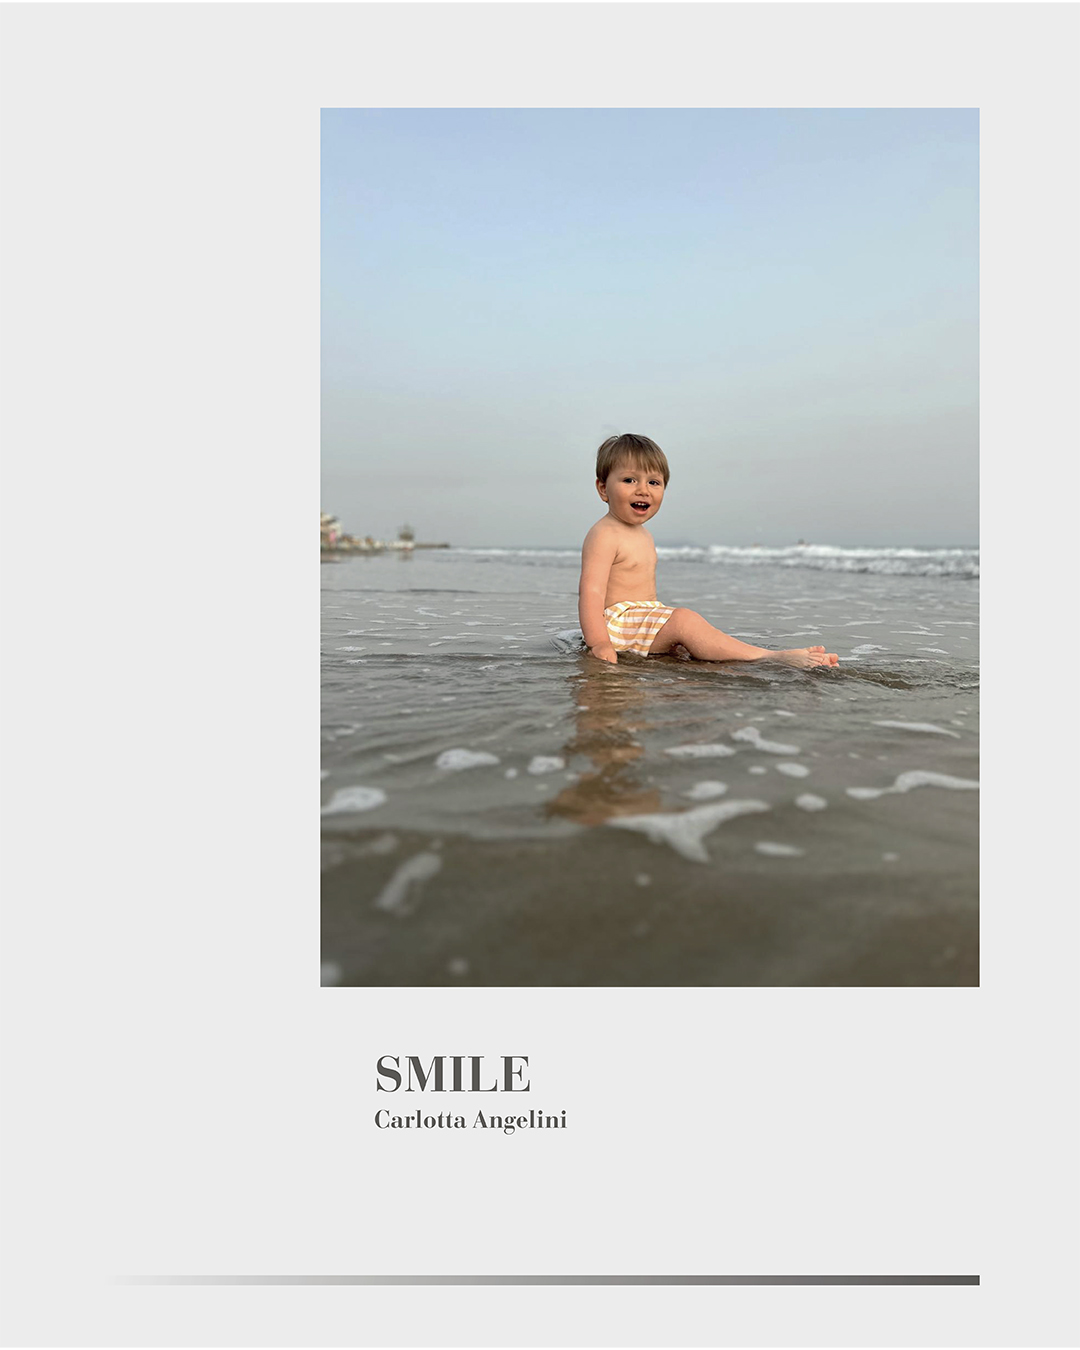
Task: Click the child's reflection in the wet sand
Action: click(x=607, y=745)
